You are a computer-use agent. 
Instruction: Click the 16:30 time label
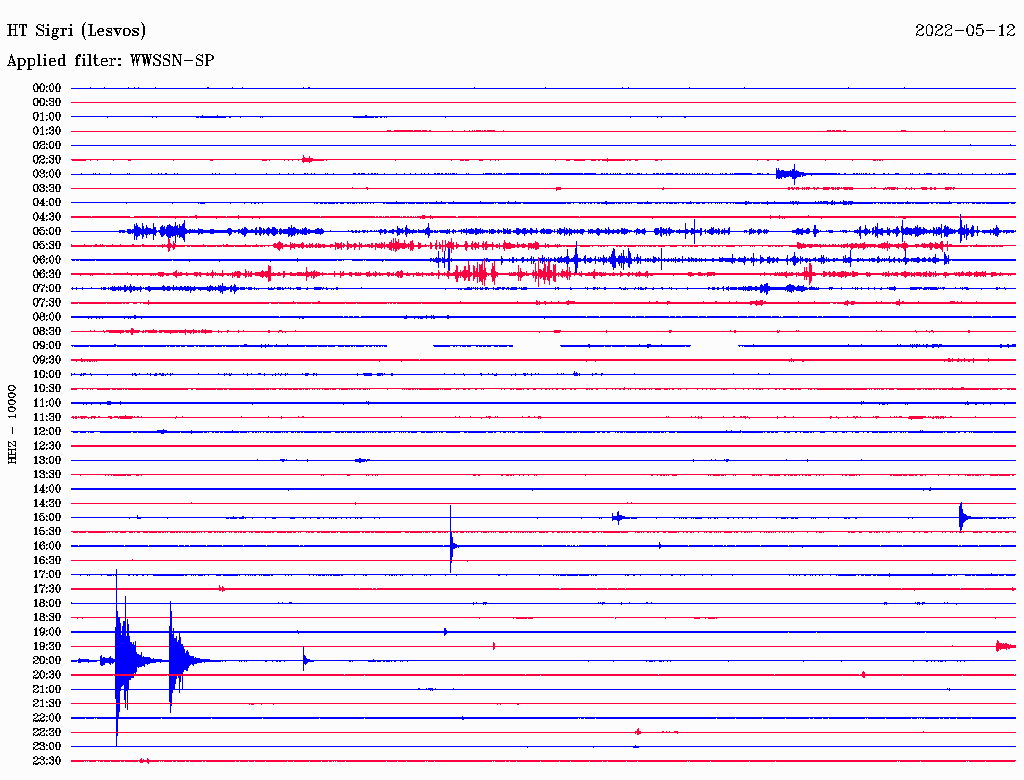[x=47, y=560]
